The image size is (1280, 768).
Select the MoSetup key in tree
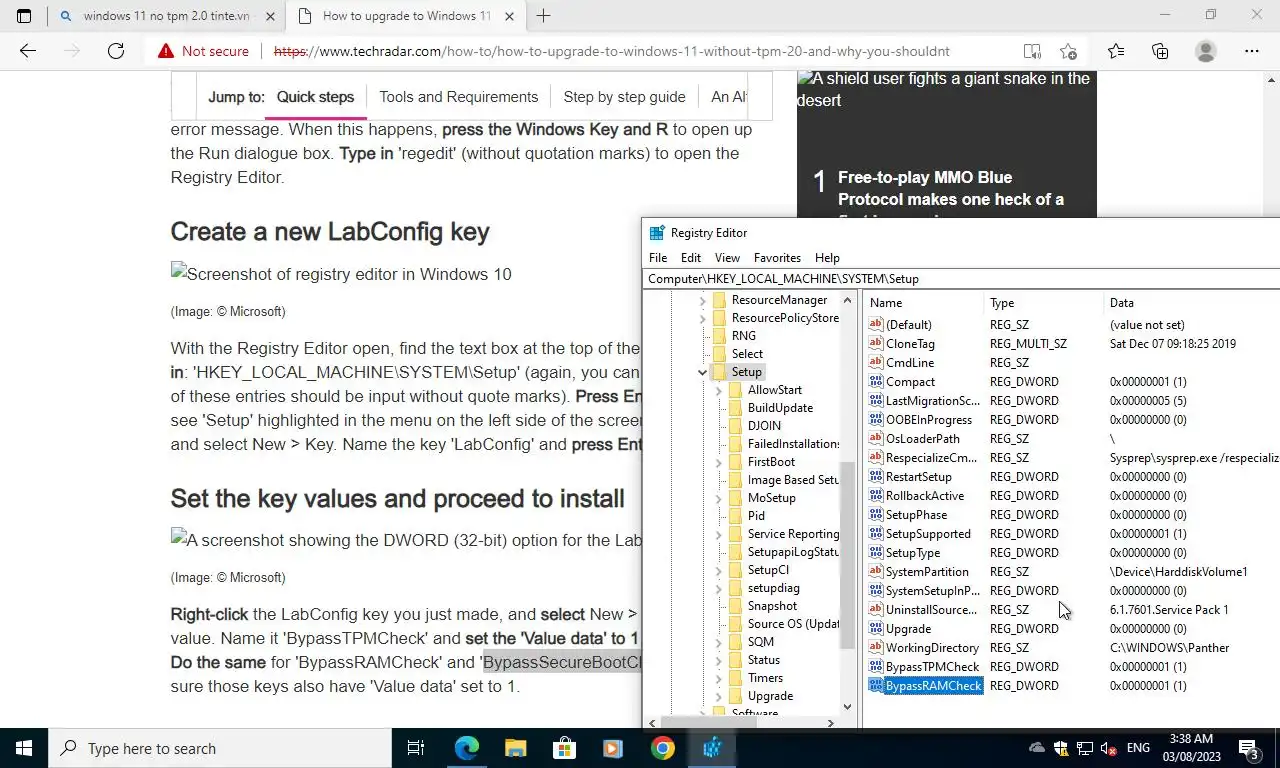tap(771, 498)
